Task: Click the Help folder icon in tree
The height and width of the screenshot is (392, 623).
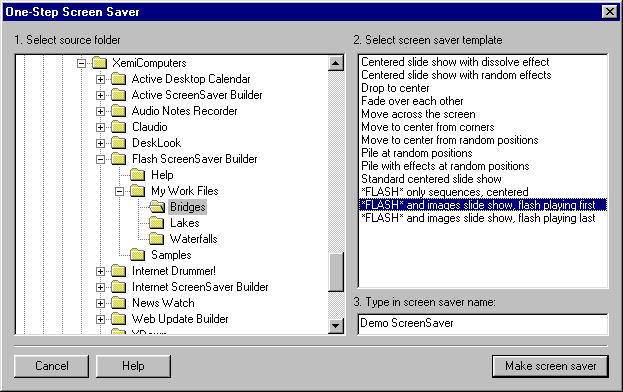Action: (137, 175)
